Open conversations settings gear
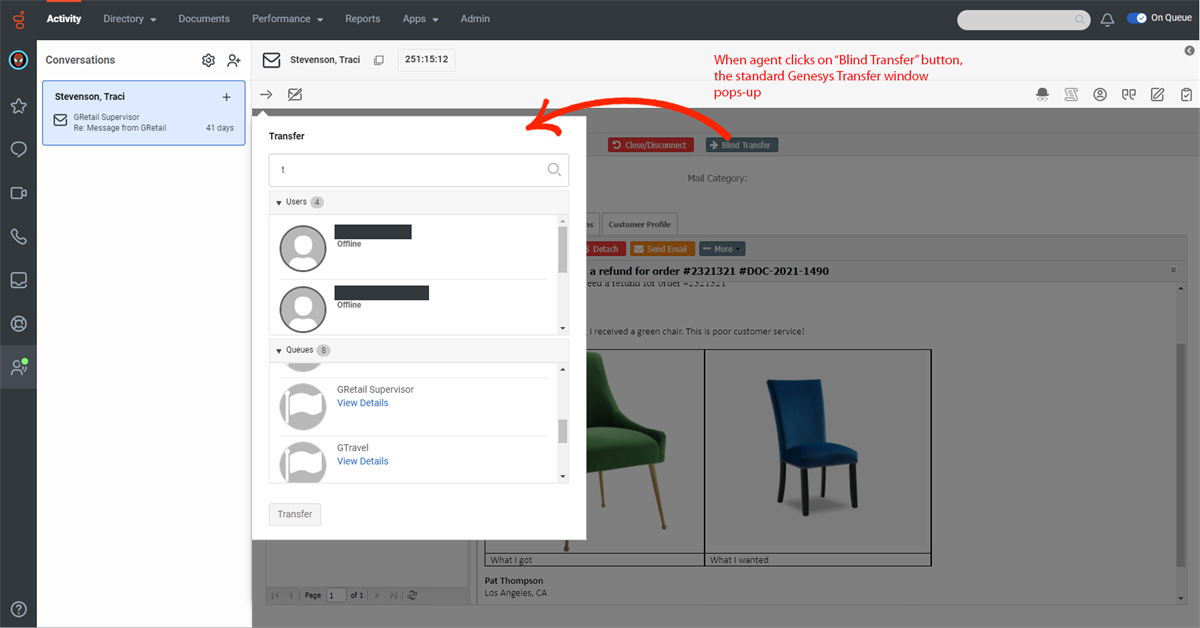1200x628 pixels. (x=208, y=60)
